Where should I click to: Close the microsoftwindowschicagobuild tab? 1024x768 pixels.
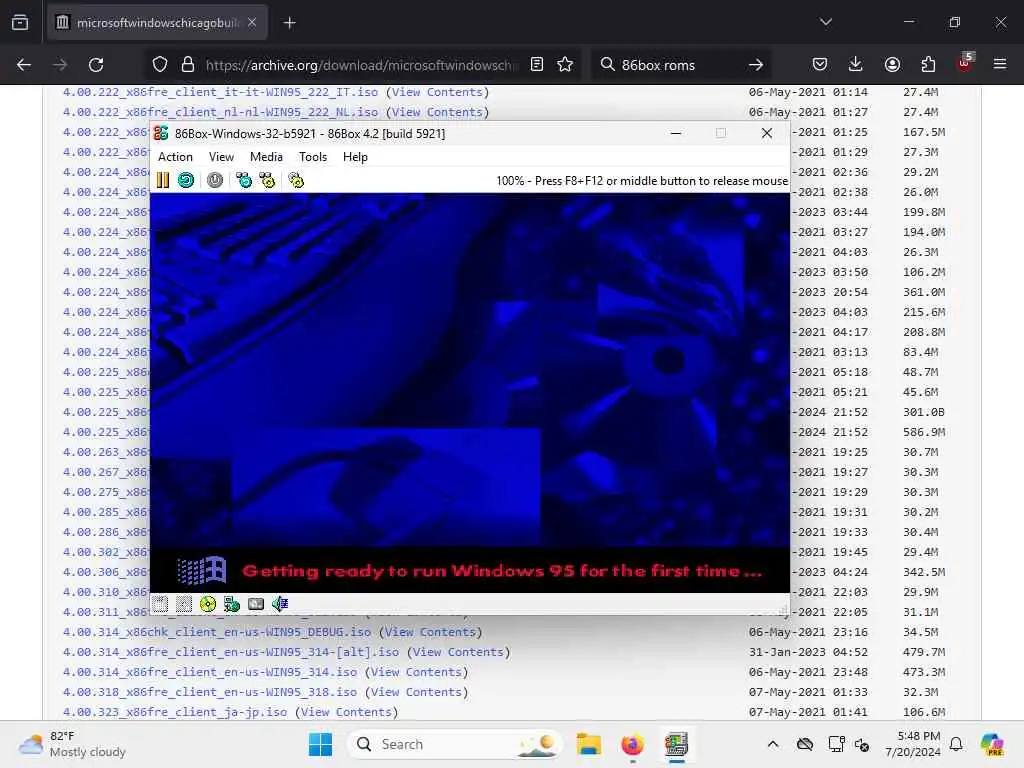[x=252, y=23]
